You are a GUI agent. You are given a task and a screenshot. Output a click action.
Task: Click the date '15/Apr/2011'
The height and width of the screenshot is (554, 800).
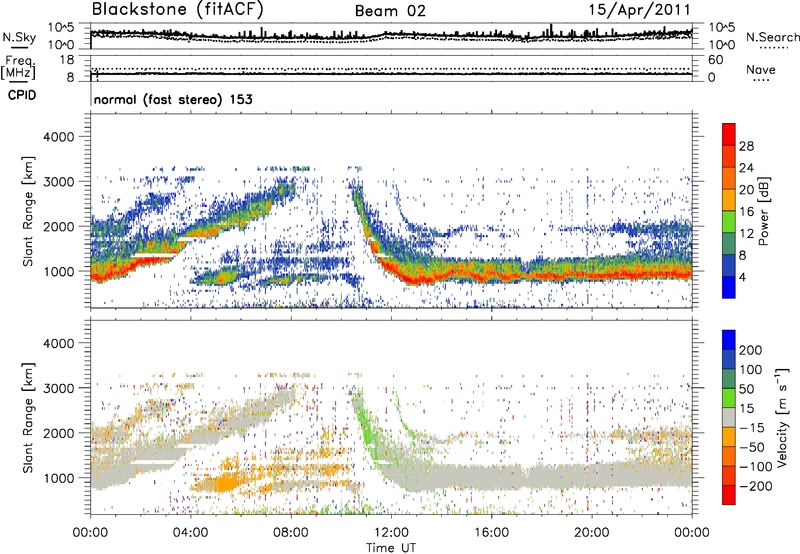pos(639,10)
